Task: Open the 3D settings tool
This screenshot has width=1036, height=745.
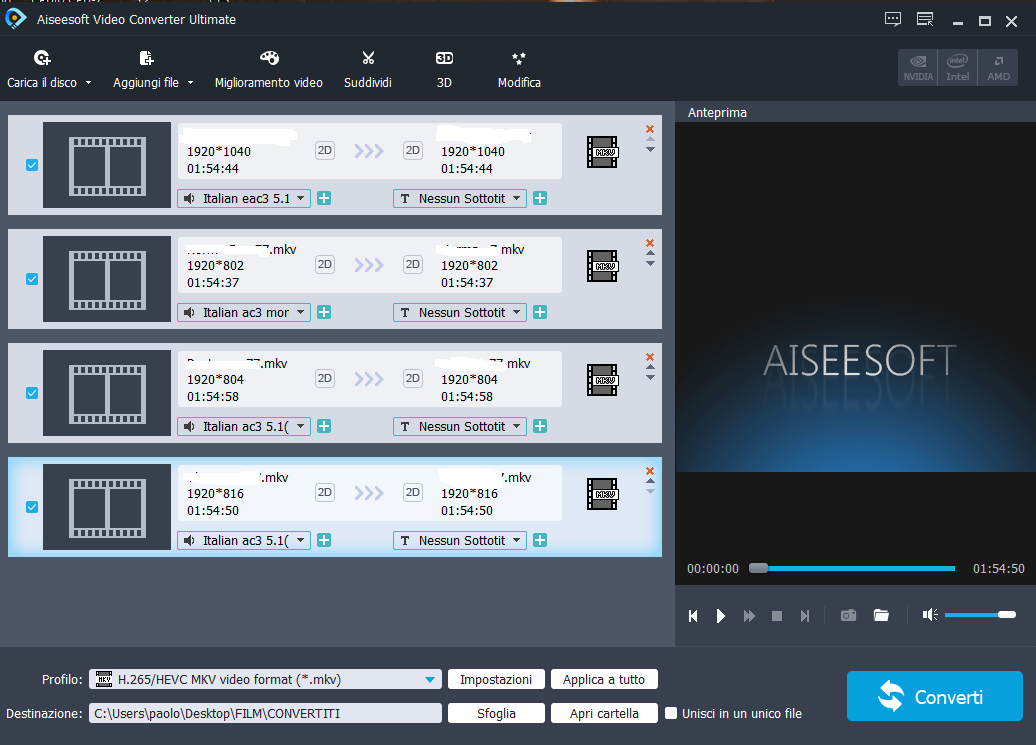Action: (x=444, y=69)
